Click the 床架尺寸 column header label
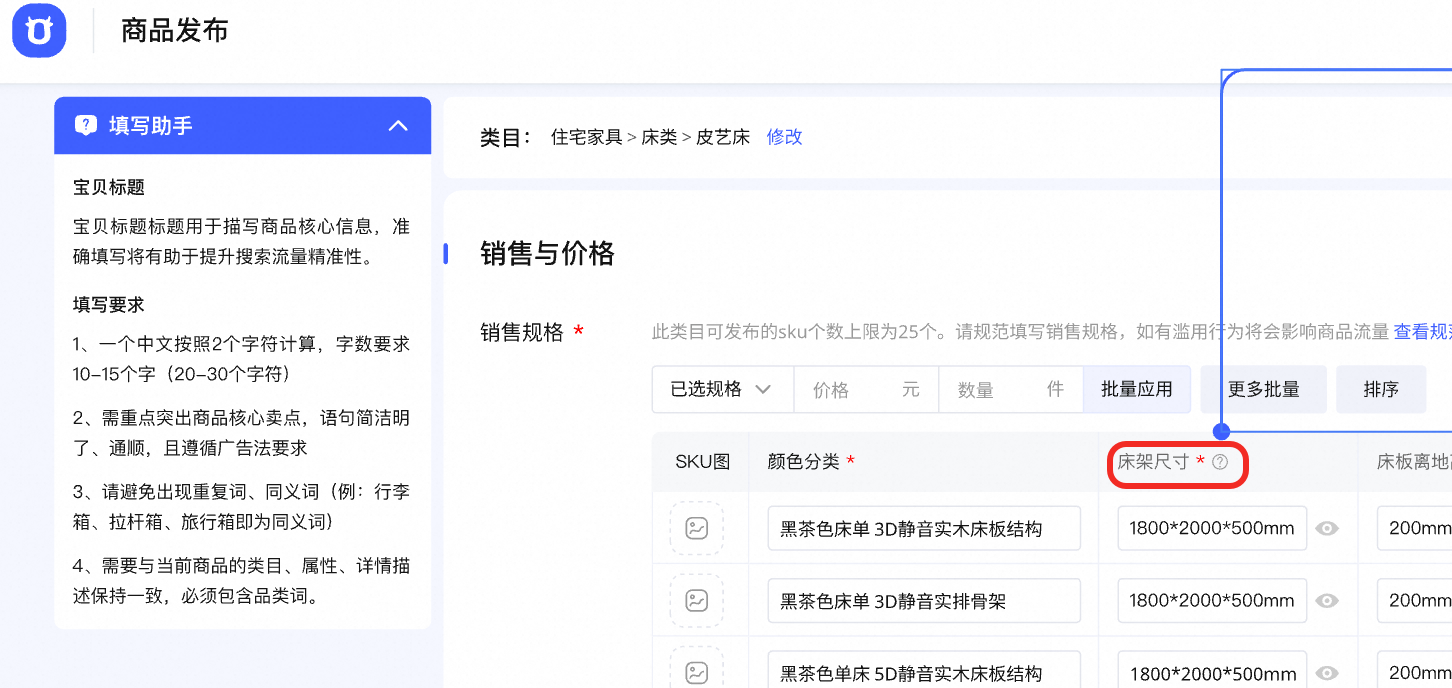Image resolution: width=1452 pixels, height=688 pixels. [x=1153, y=461]
